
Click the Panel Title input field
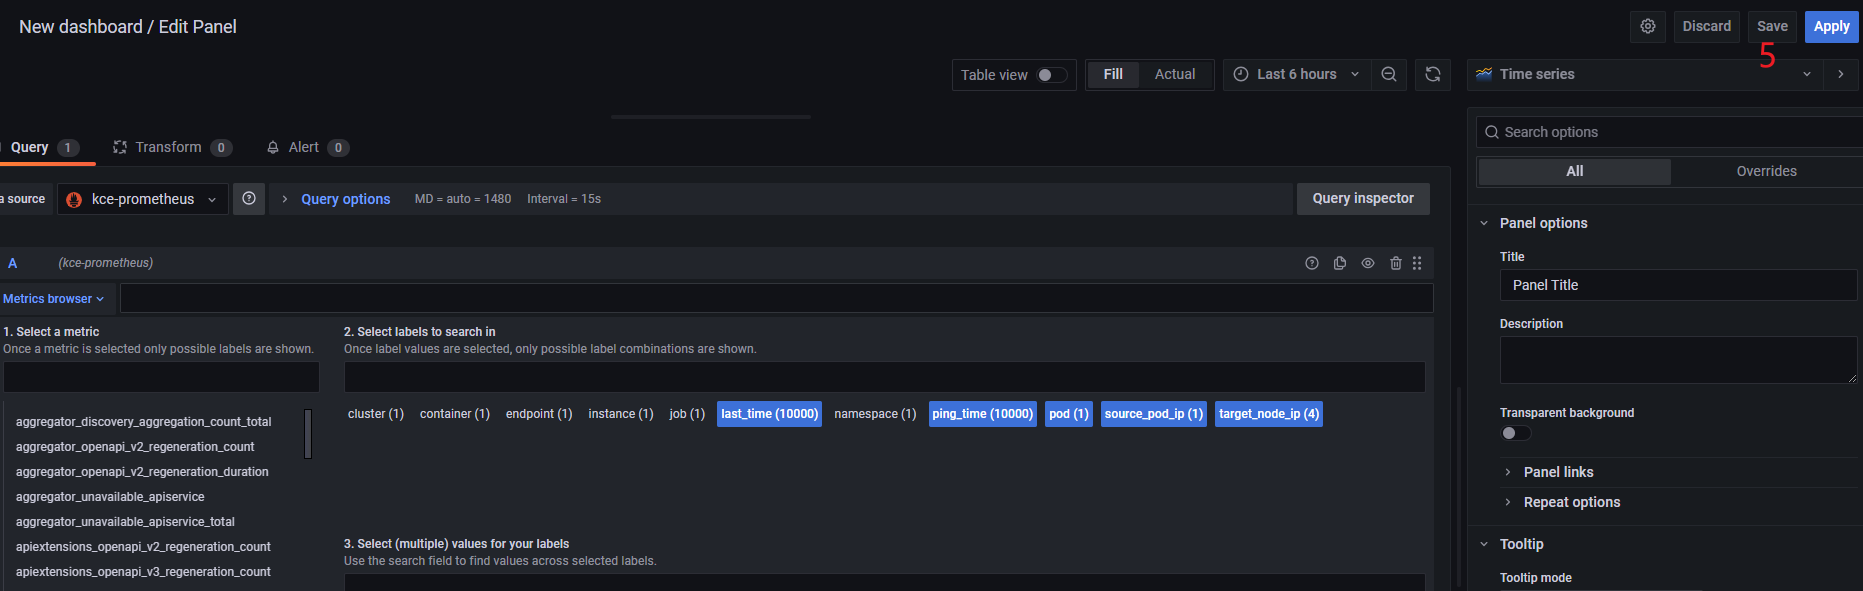[1677, 285]
